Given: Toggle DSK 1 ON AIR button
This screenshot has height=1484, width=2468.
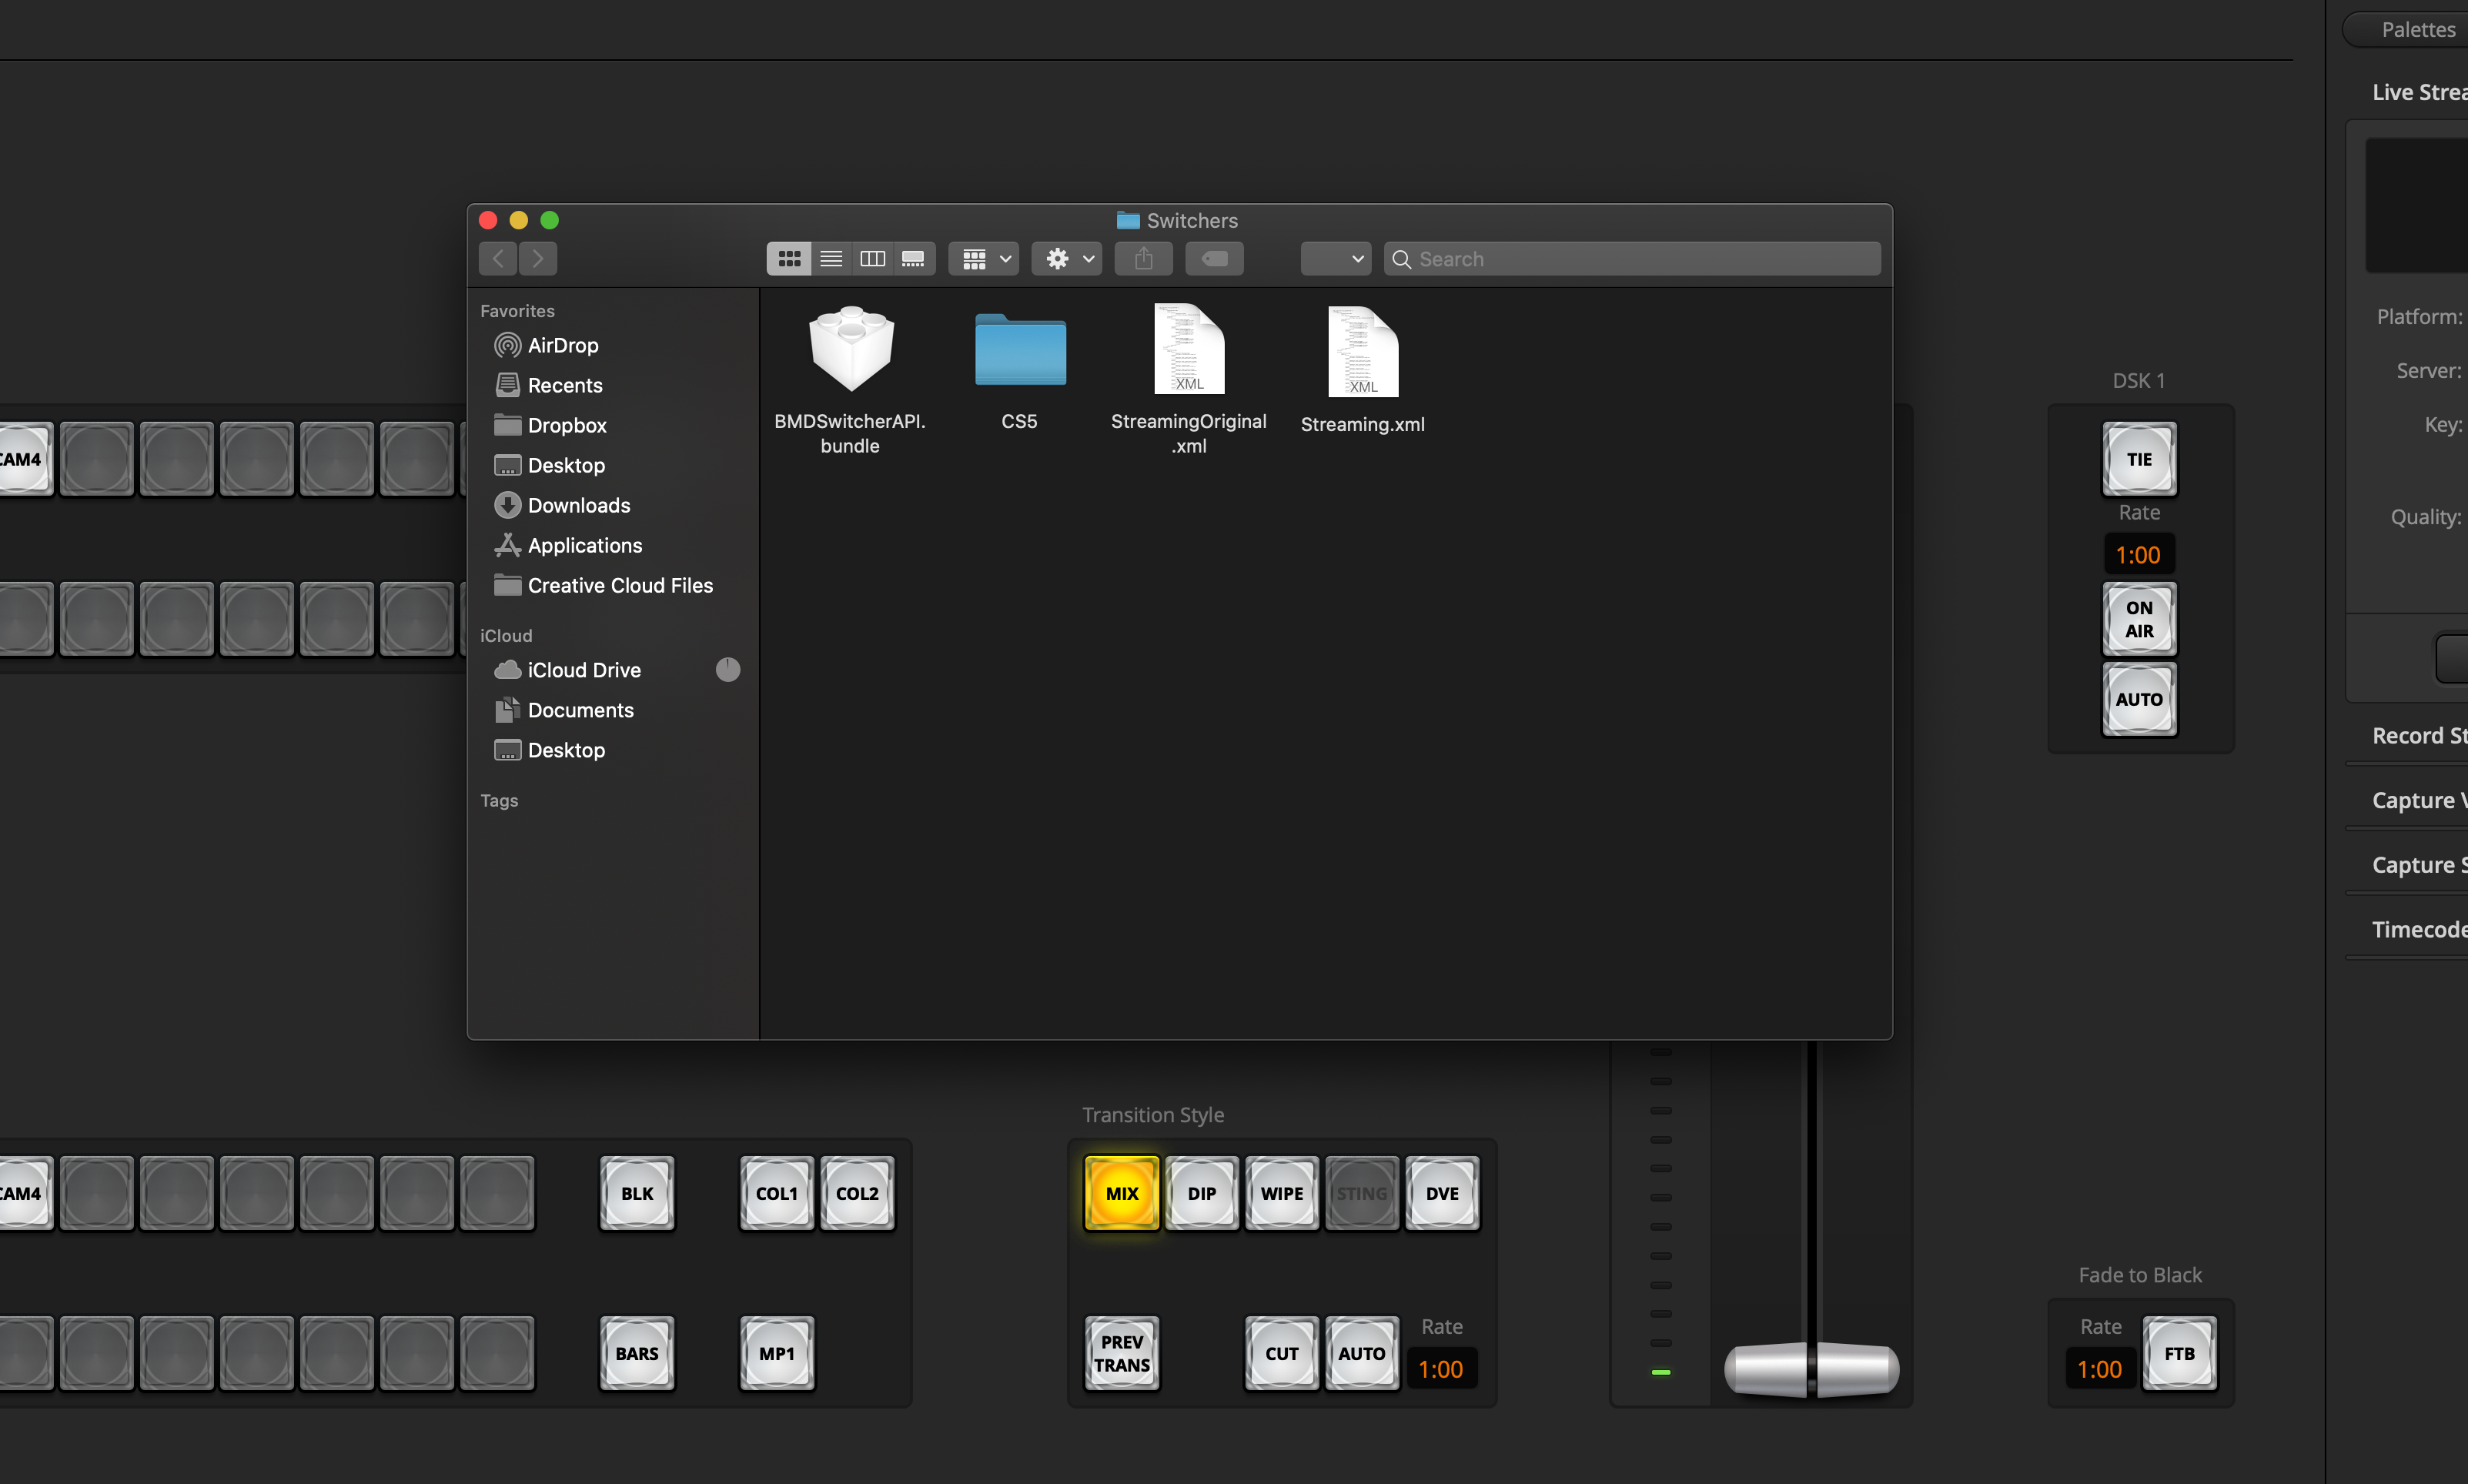Looking at the screenshot, I should 2139,619.
